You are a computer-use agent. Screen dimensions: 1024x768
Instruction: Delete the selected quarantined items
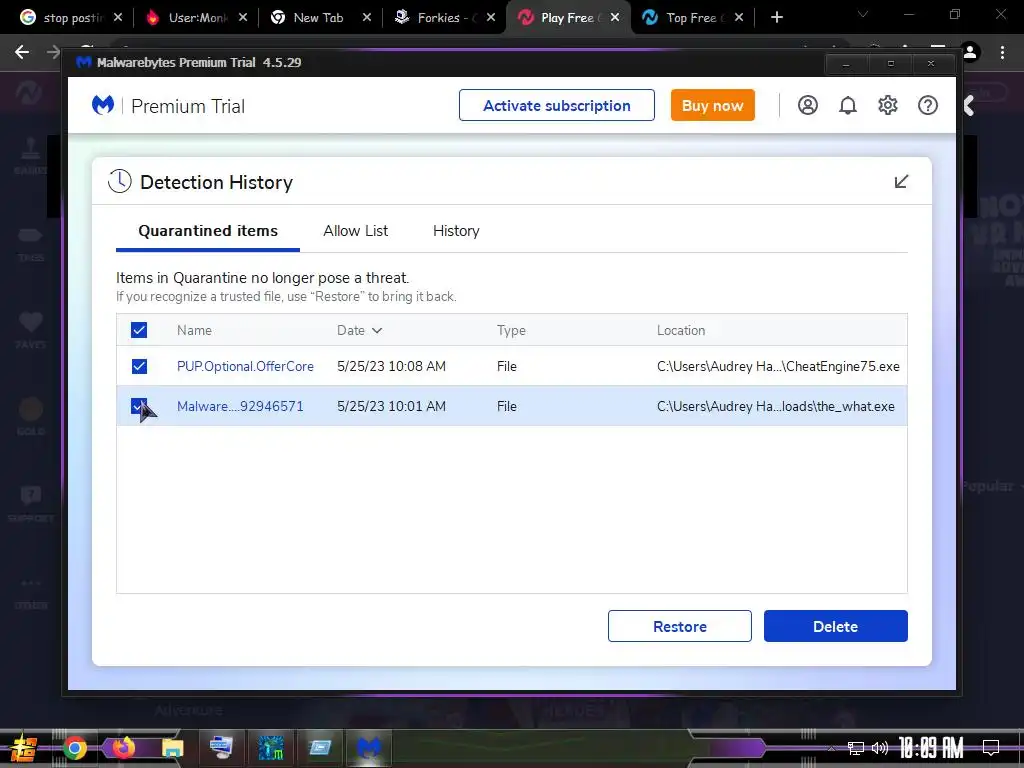point(835,626)
